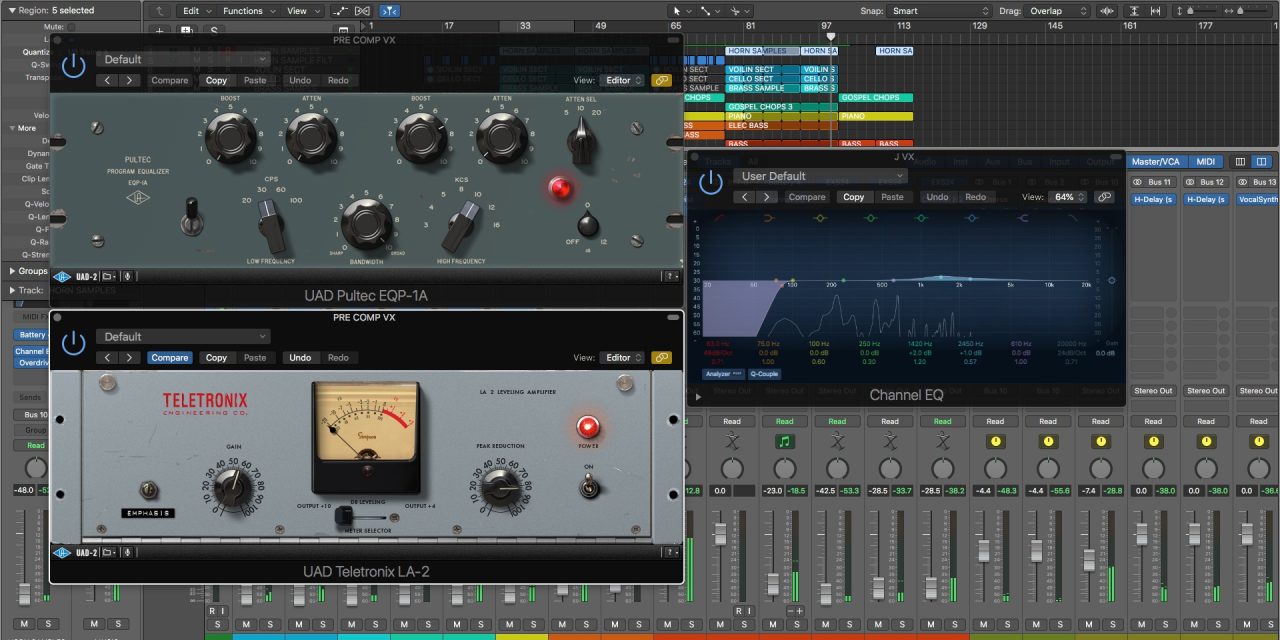Click Compare in the Teletronix LA-2 window
This screenshot has height=640, width=1280.
tap(169, 357)
